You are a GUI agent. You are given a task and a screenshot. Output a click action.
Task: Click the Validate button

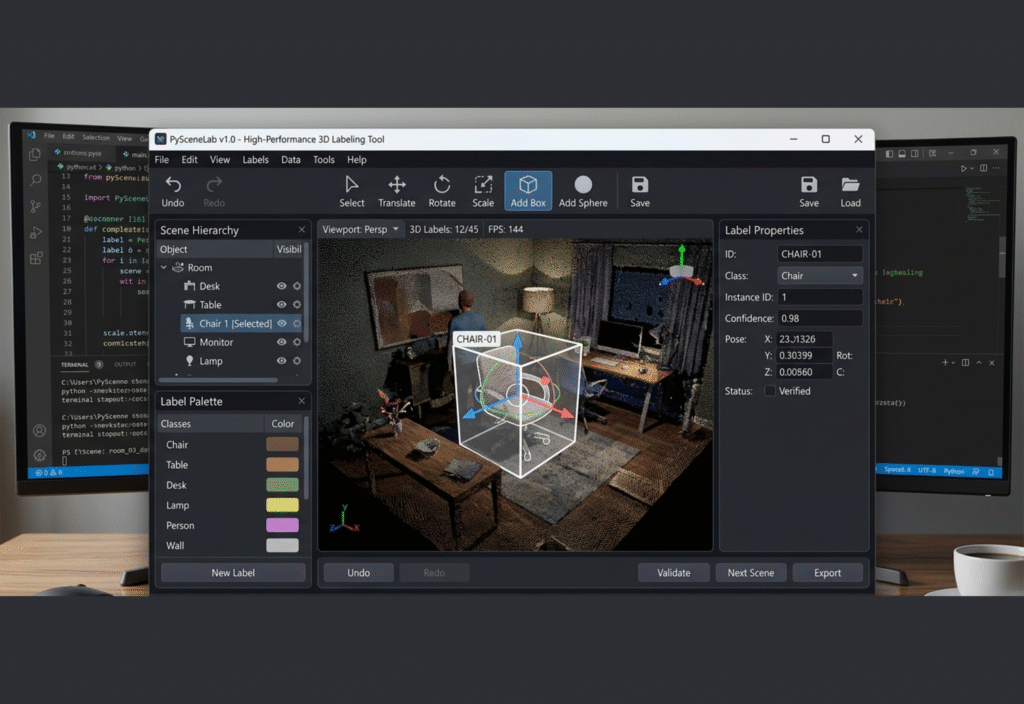(673, 572)
